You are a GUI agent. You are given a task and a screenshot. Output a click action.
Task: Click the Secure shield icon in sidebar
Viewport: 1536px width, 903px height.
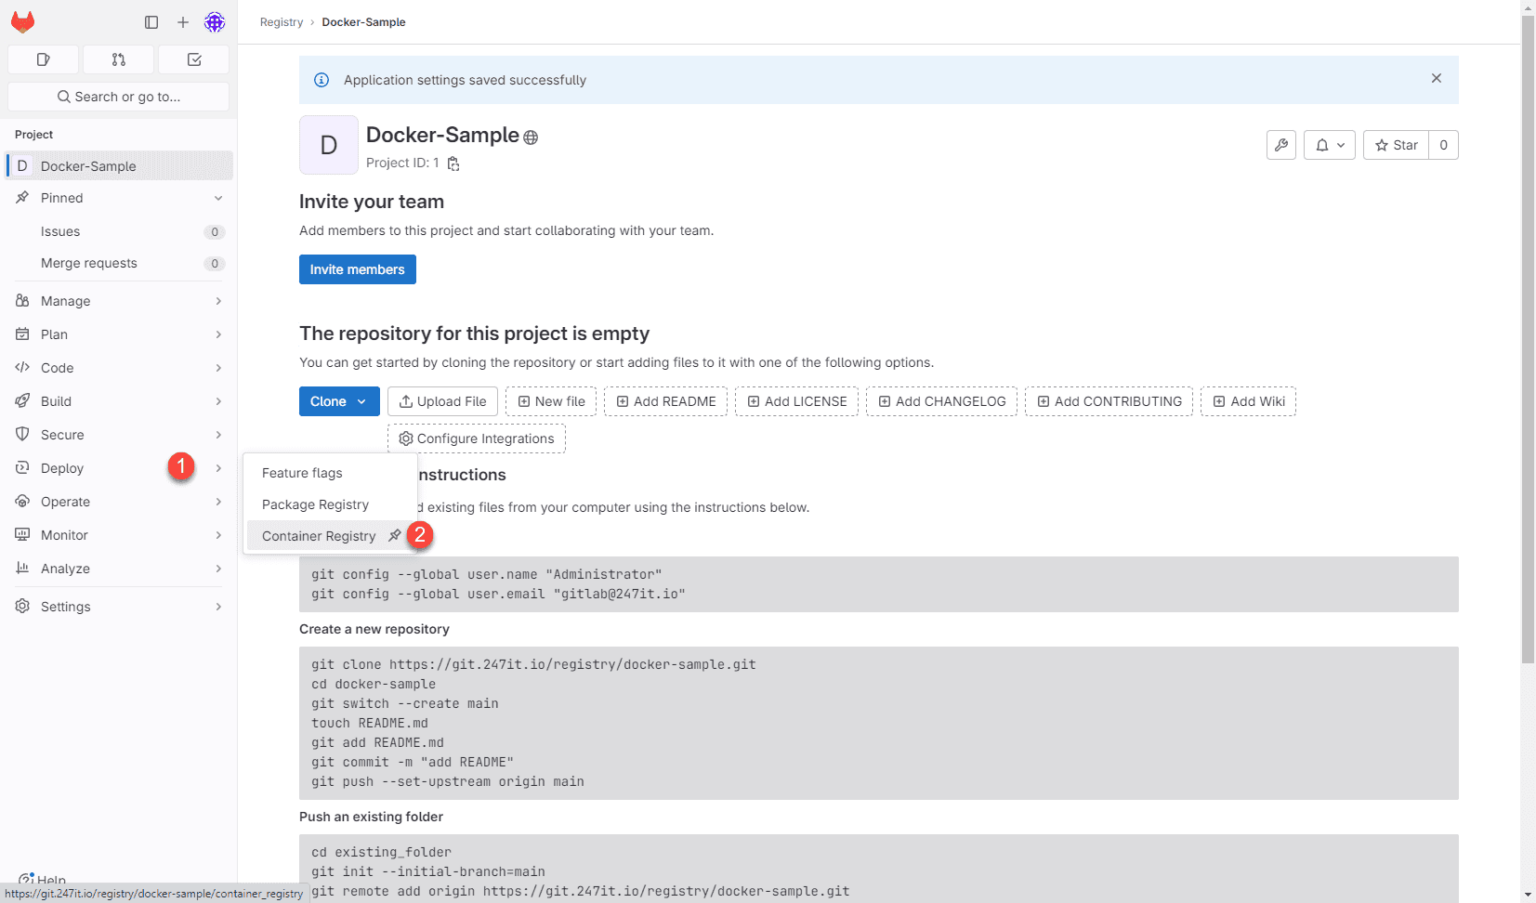tap(22, 434)
